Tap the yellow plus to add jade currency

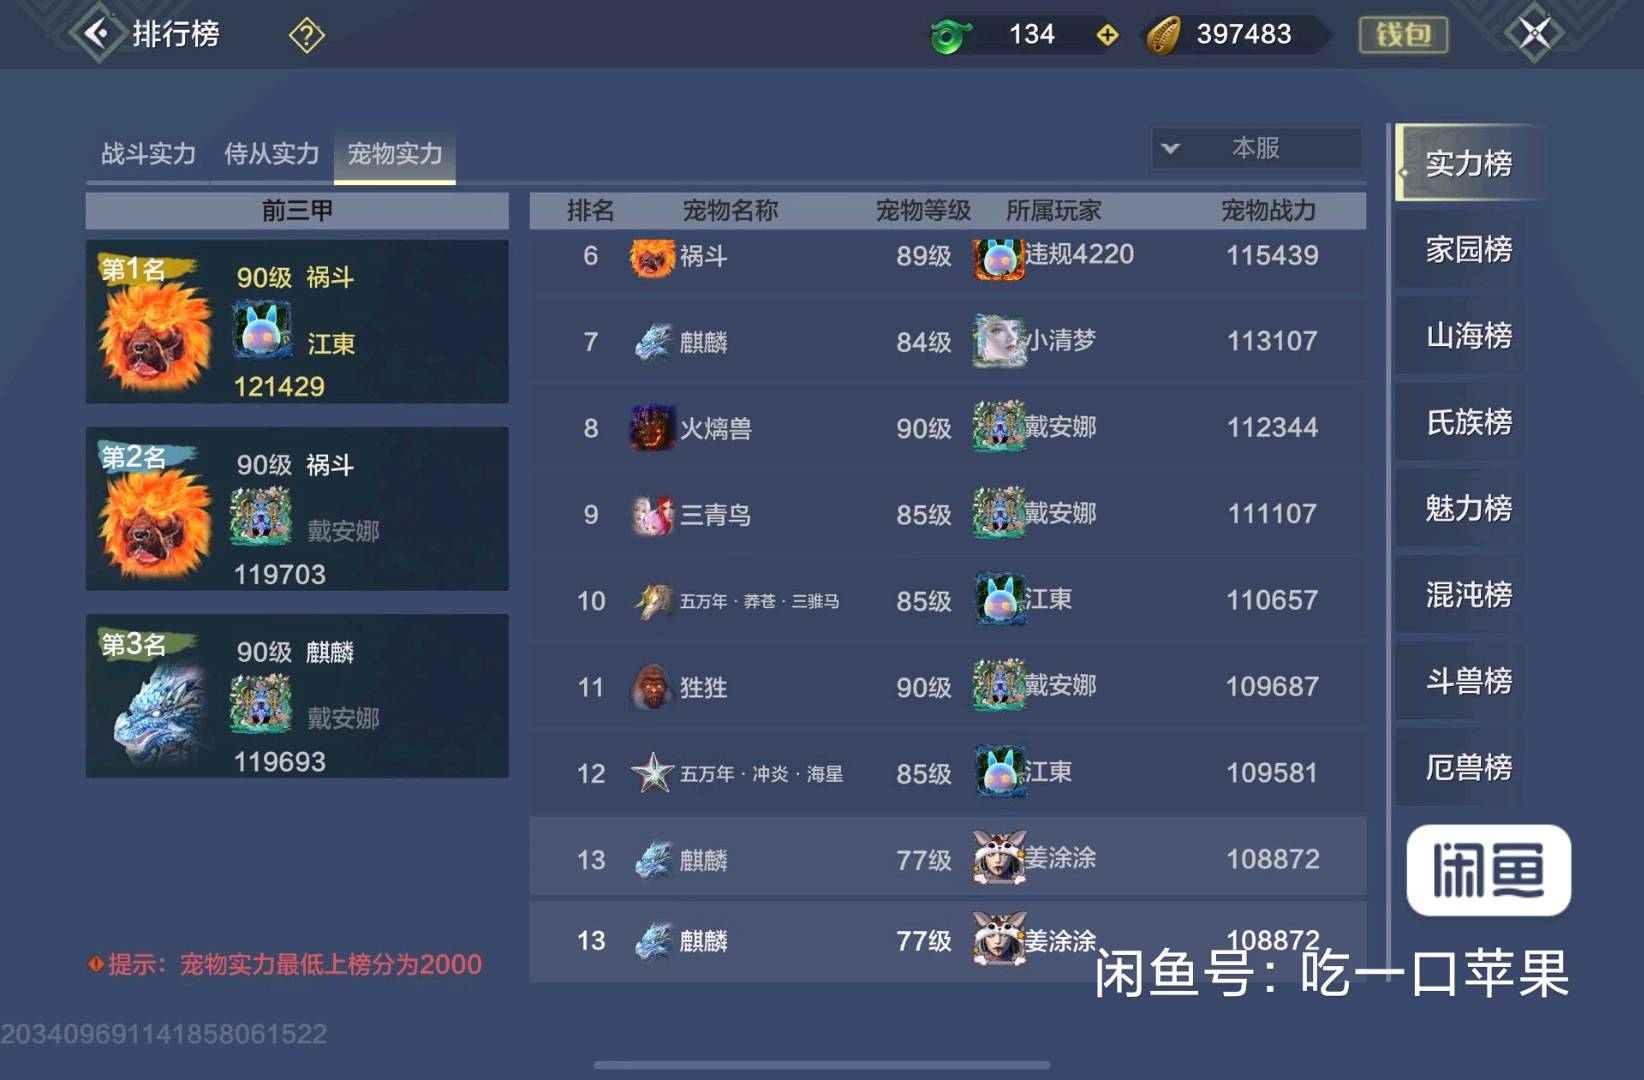1107,35
